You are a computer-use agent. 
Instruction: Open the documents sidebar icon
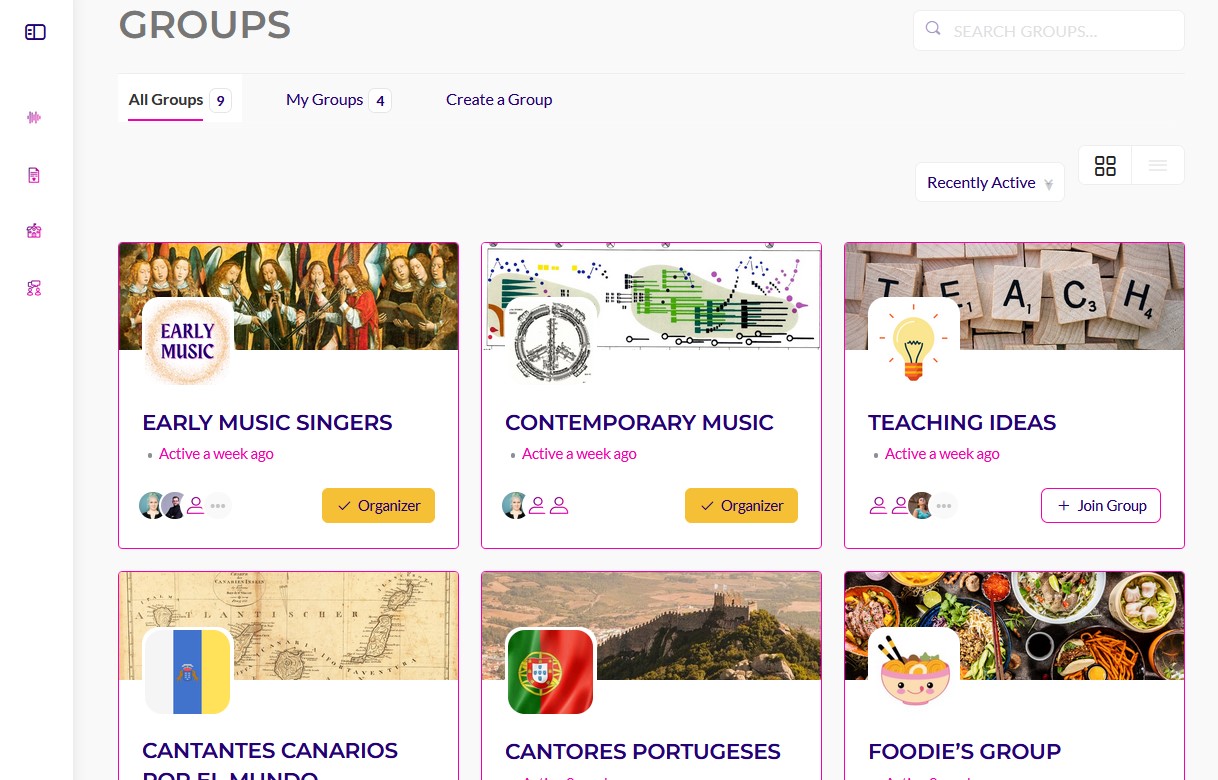point(34,175)
